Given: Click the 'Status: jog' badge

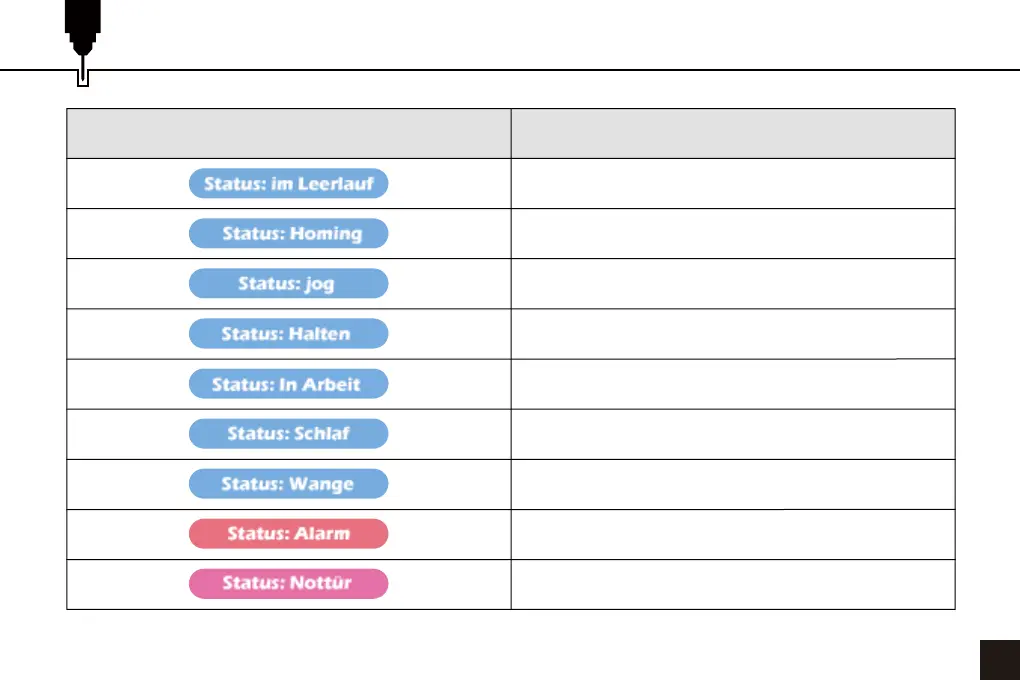Looking at the screenshot, I should (288, 284).
